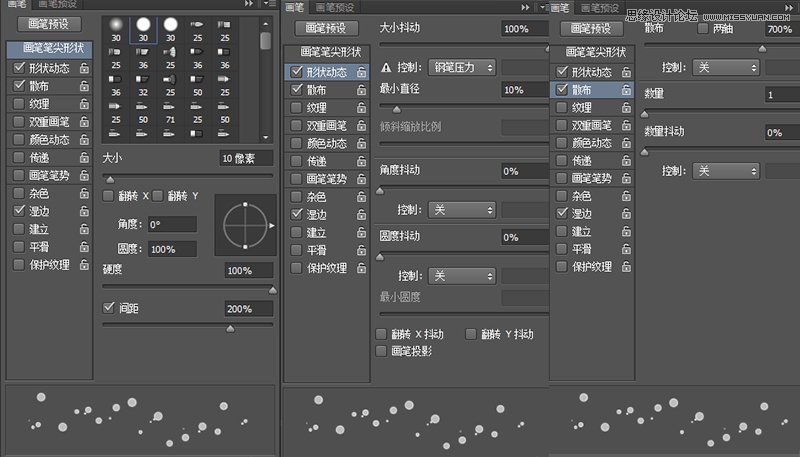Screen dimensions: 800x457
Task: Click lock icon beside 颜色动态 in middle panel
Action: click(x=361, y=143)
